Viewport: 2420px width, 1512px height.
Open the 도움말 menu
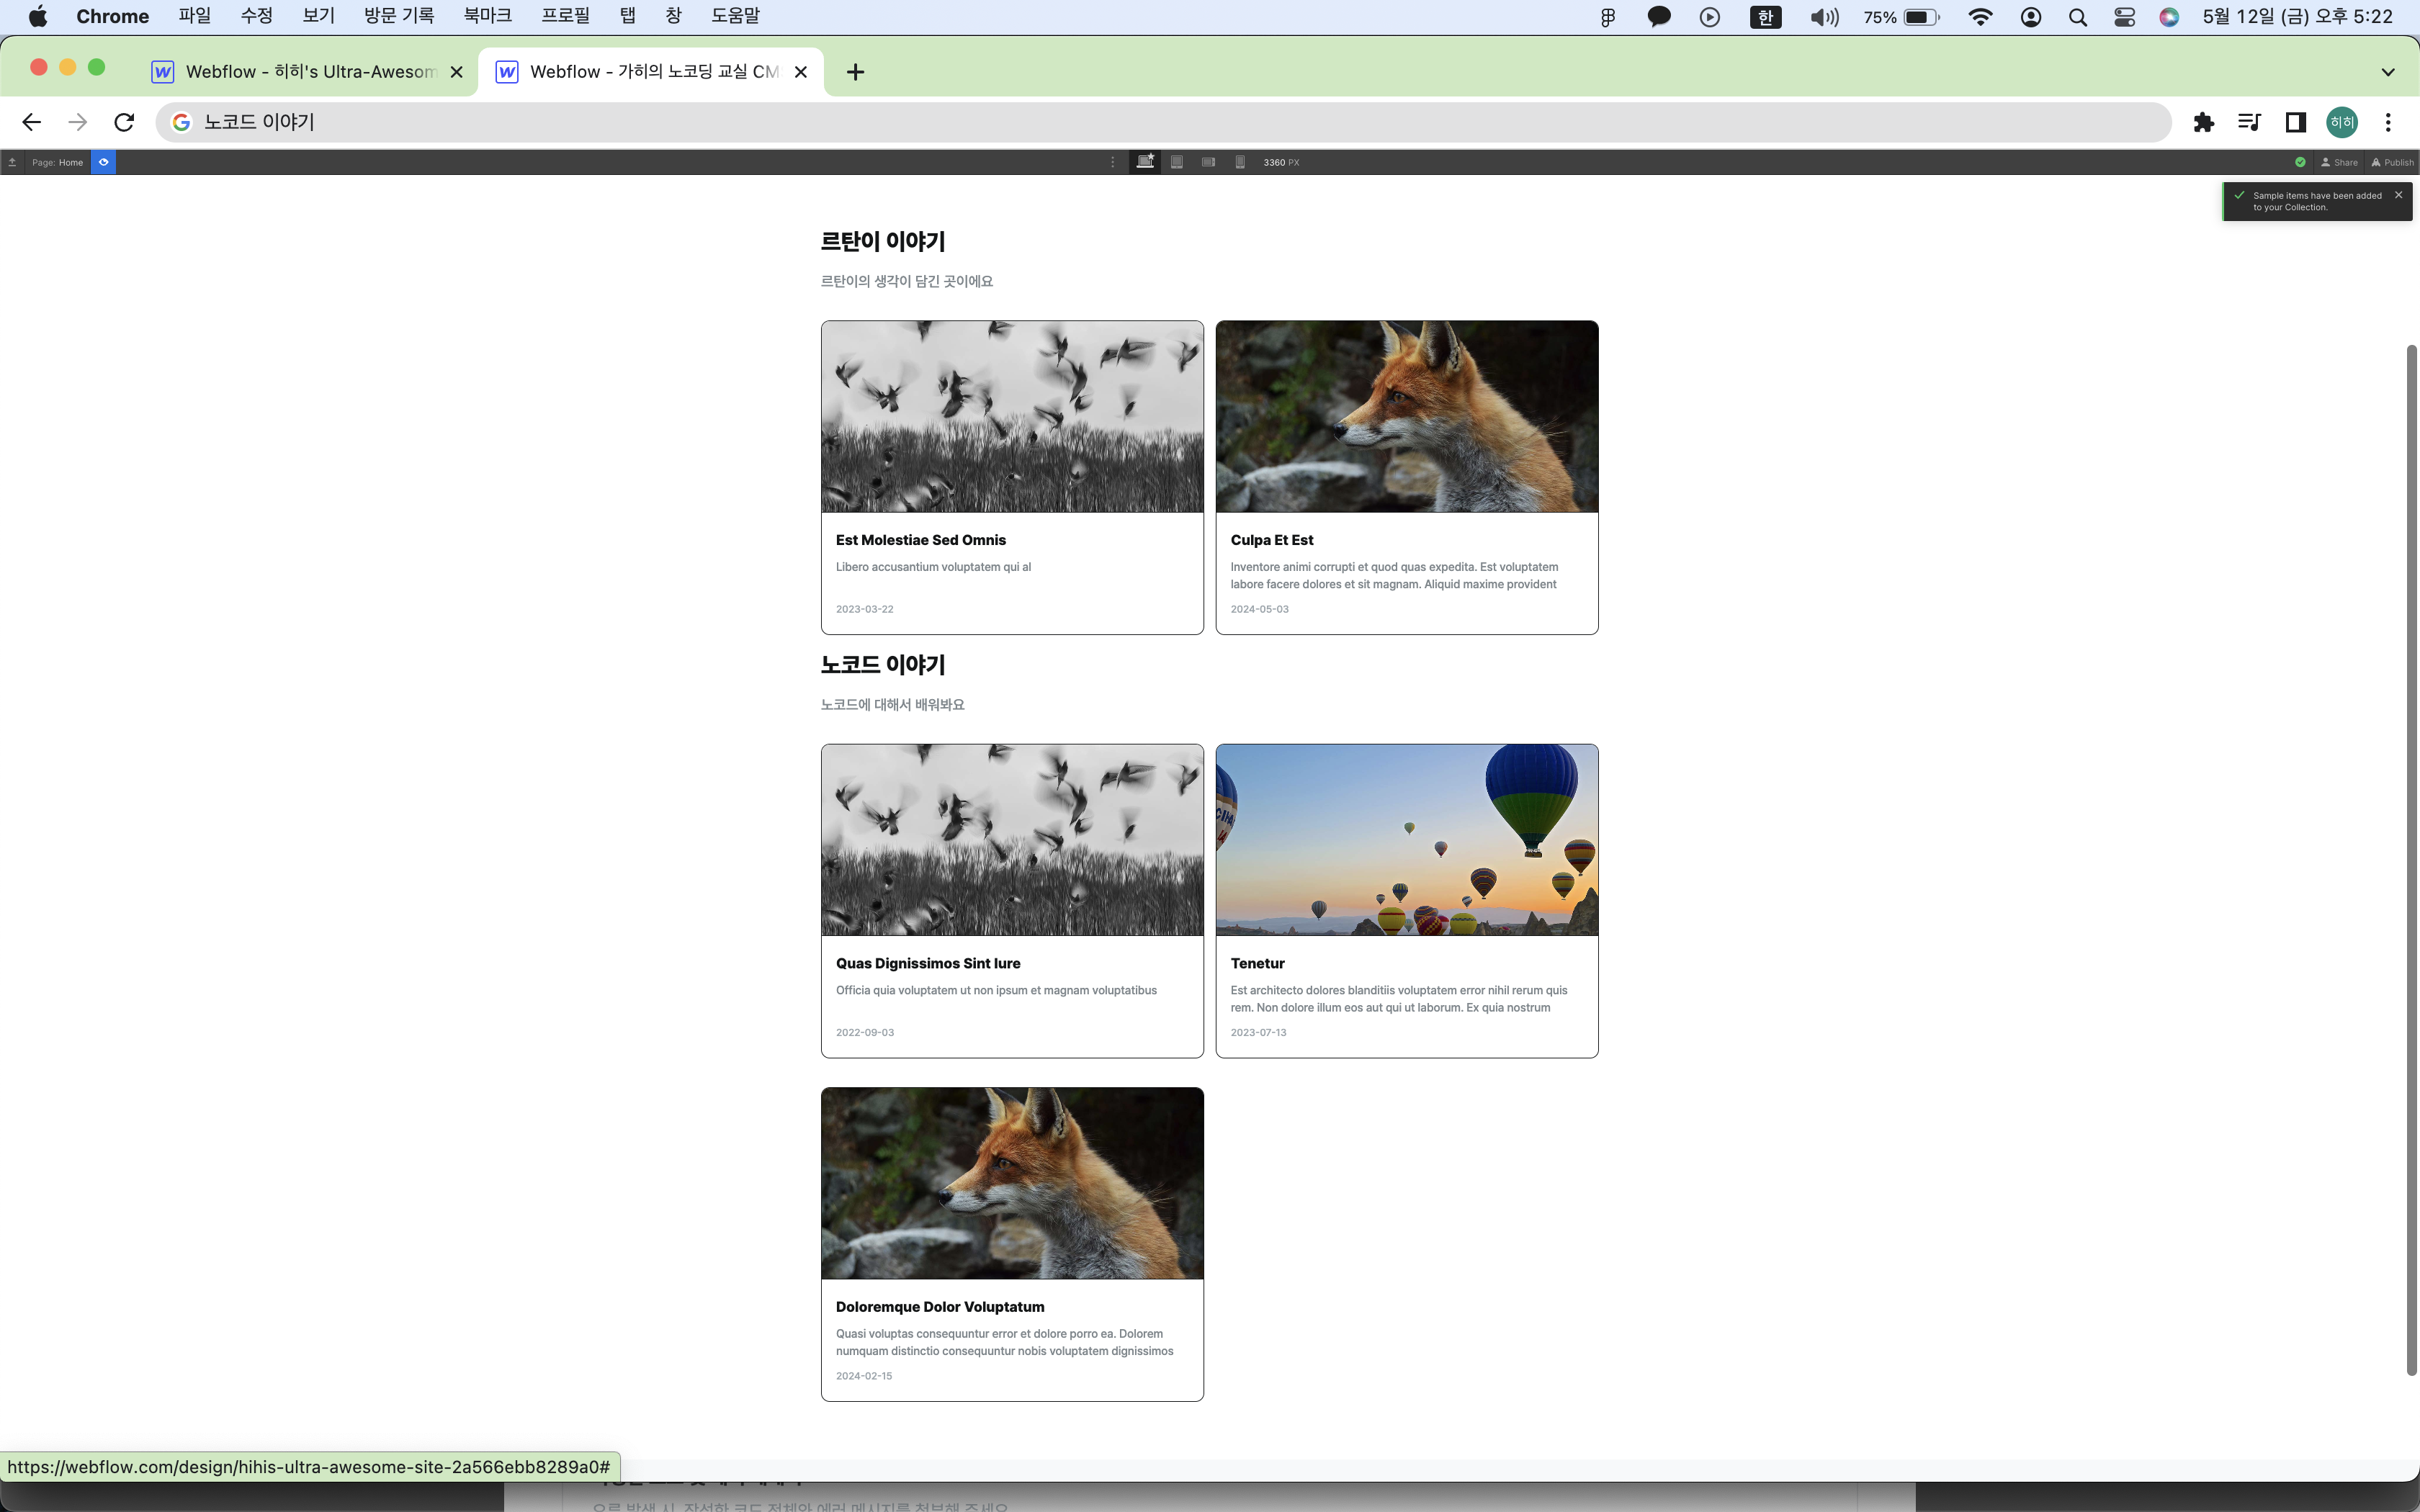[735, 16]
